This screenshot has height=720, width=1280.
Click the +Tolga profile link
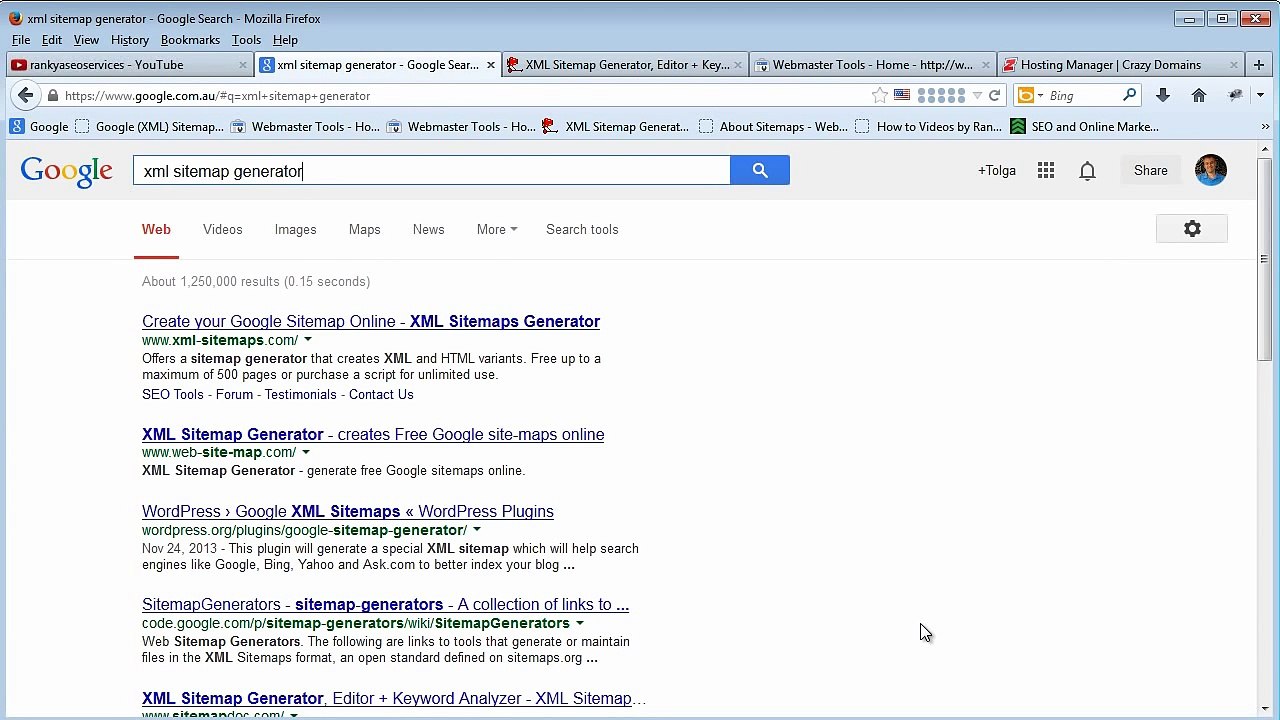996,171
